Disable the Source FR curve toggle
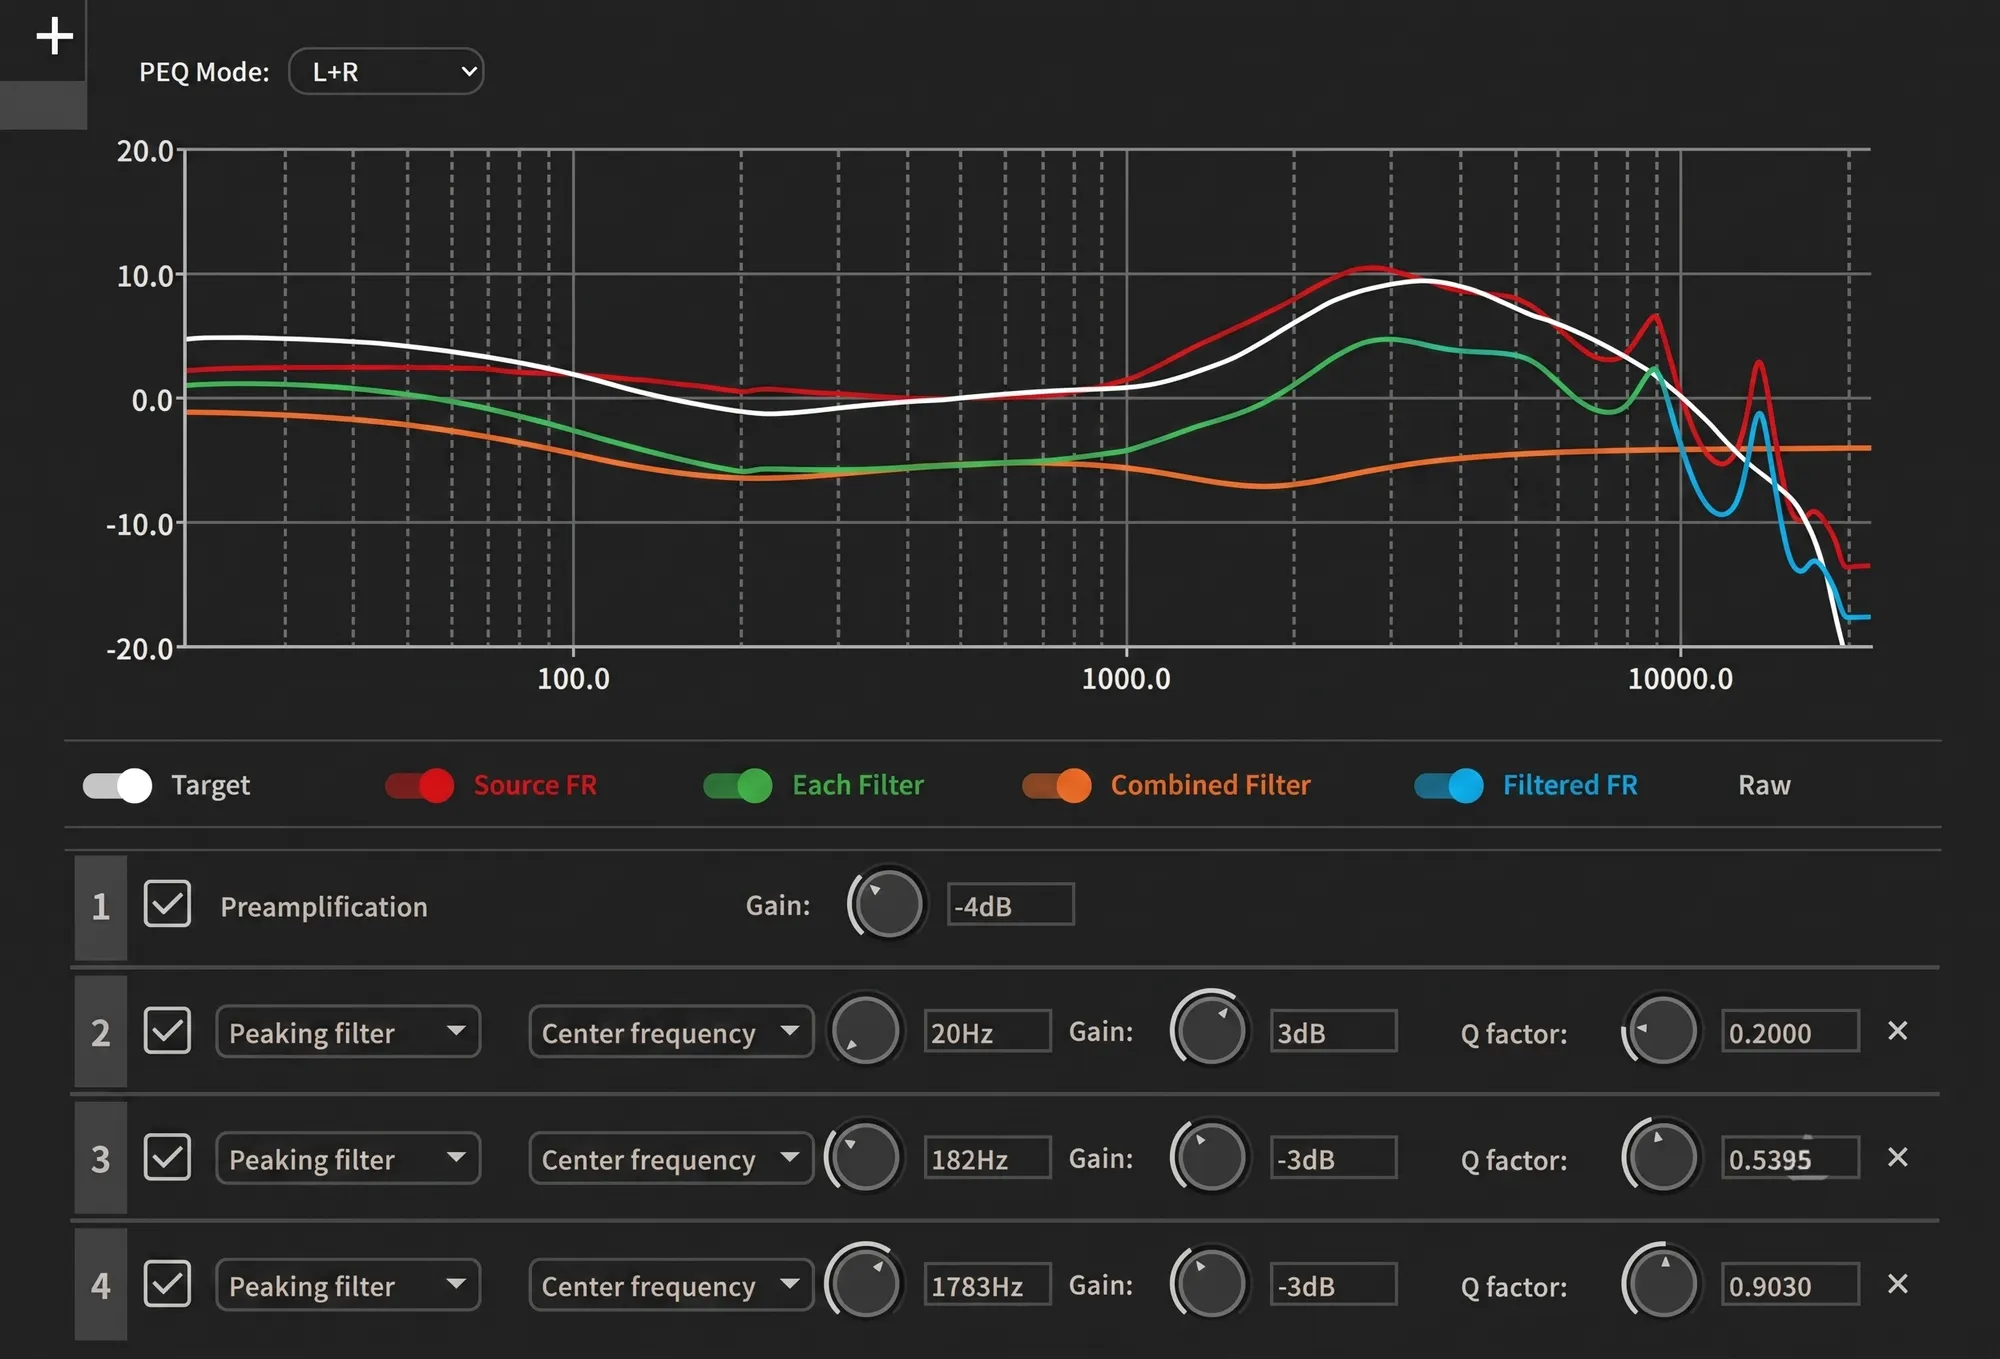 [420, 785]
